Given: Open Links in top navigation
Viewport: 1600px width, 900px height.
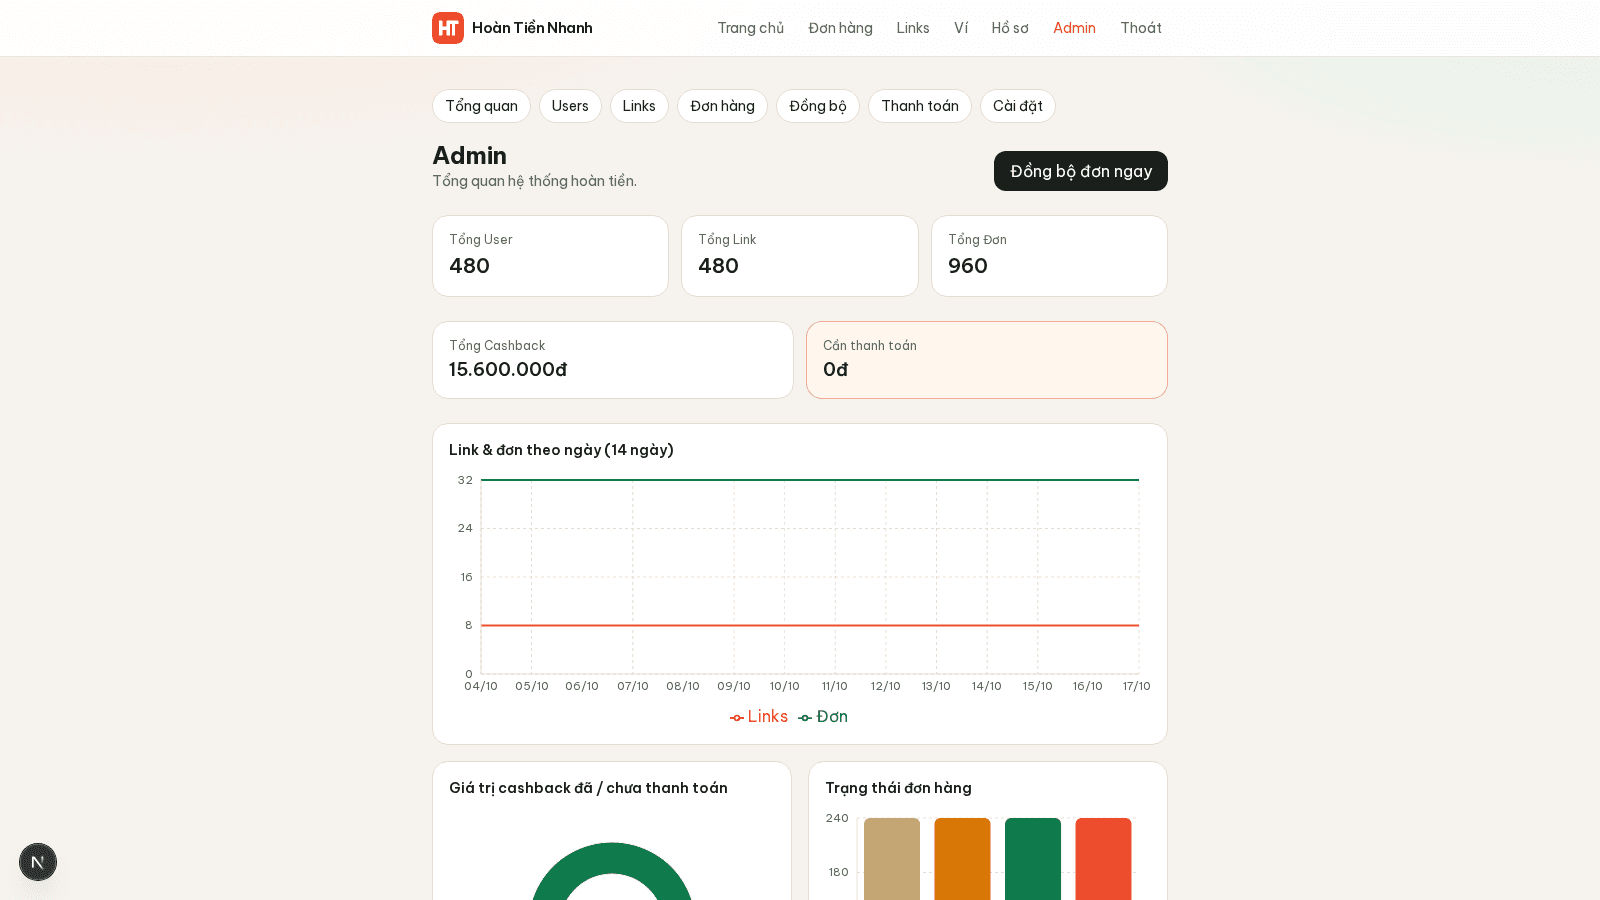Looking at the screenshot, I should coord(913,28).
